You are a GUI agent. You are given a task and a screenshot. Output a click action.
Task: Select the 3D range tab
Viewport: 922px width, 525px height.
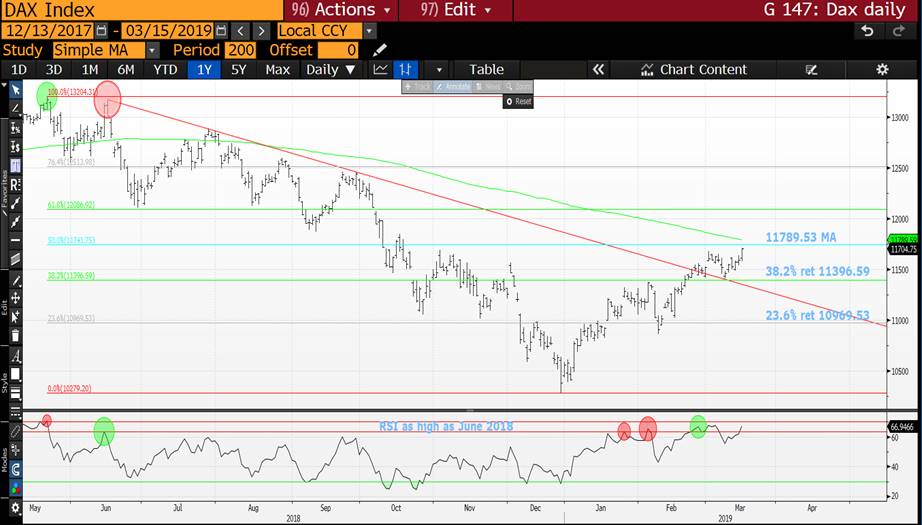click(x=54, y=69)
